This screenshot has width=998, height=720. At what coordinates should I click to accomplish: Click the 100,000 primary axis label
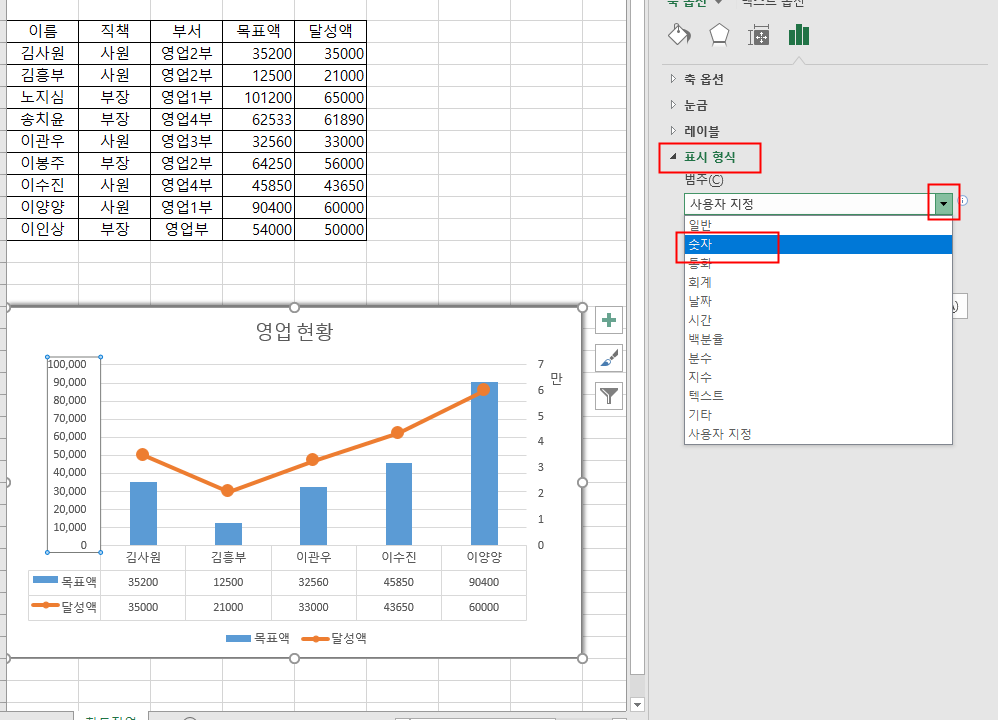coord(67,364)
